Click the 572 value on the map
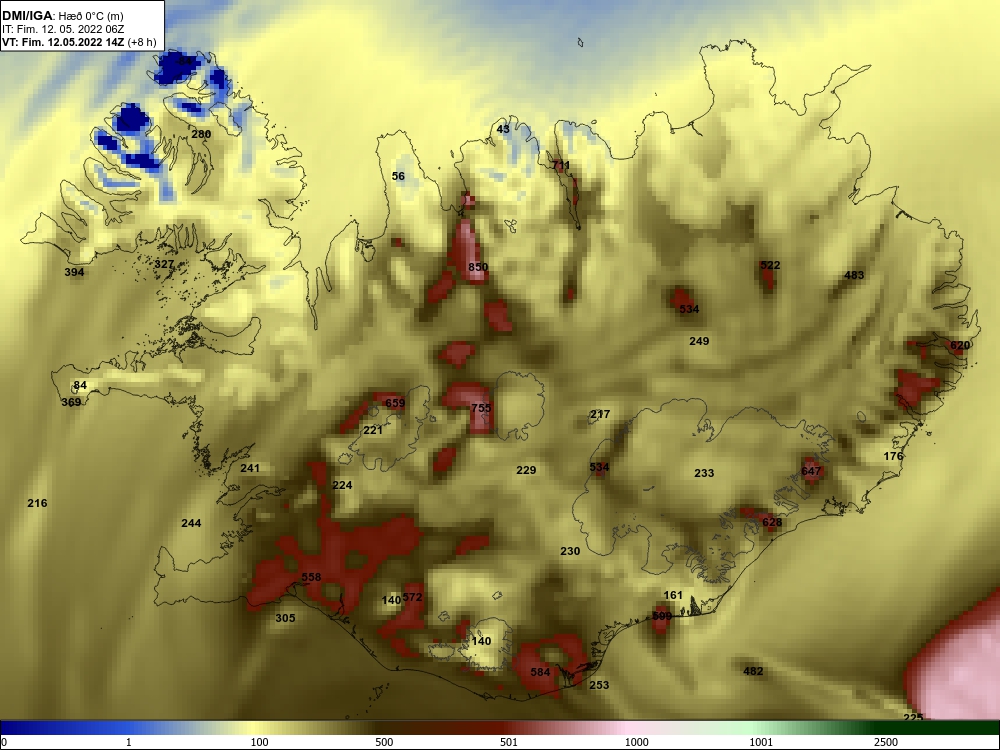The height and width of the screenshot is (750, 1000). pos(413,598)
